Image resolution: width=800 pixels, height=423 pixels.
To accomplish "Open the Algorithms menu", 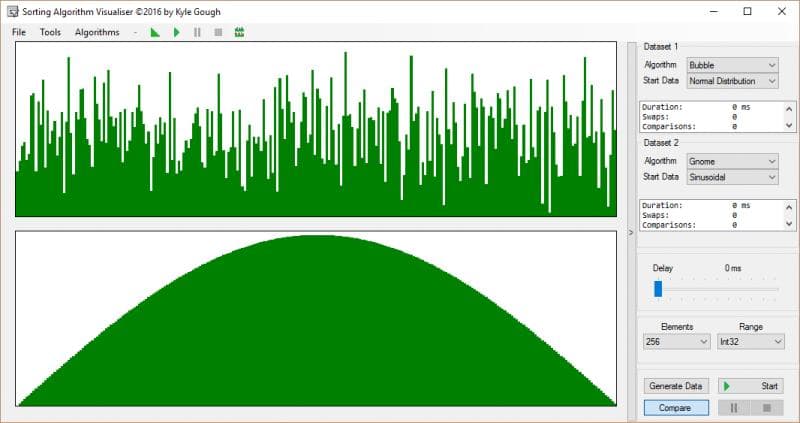I will coord(97,32).
